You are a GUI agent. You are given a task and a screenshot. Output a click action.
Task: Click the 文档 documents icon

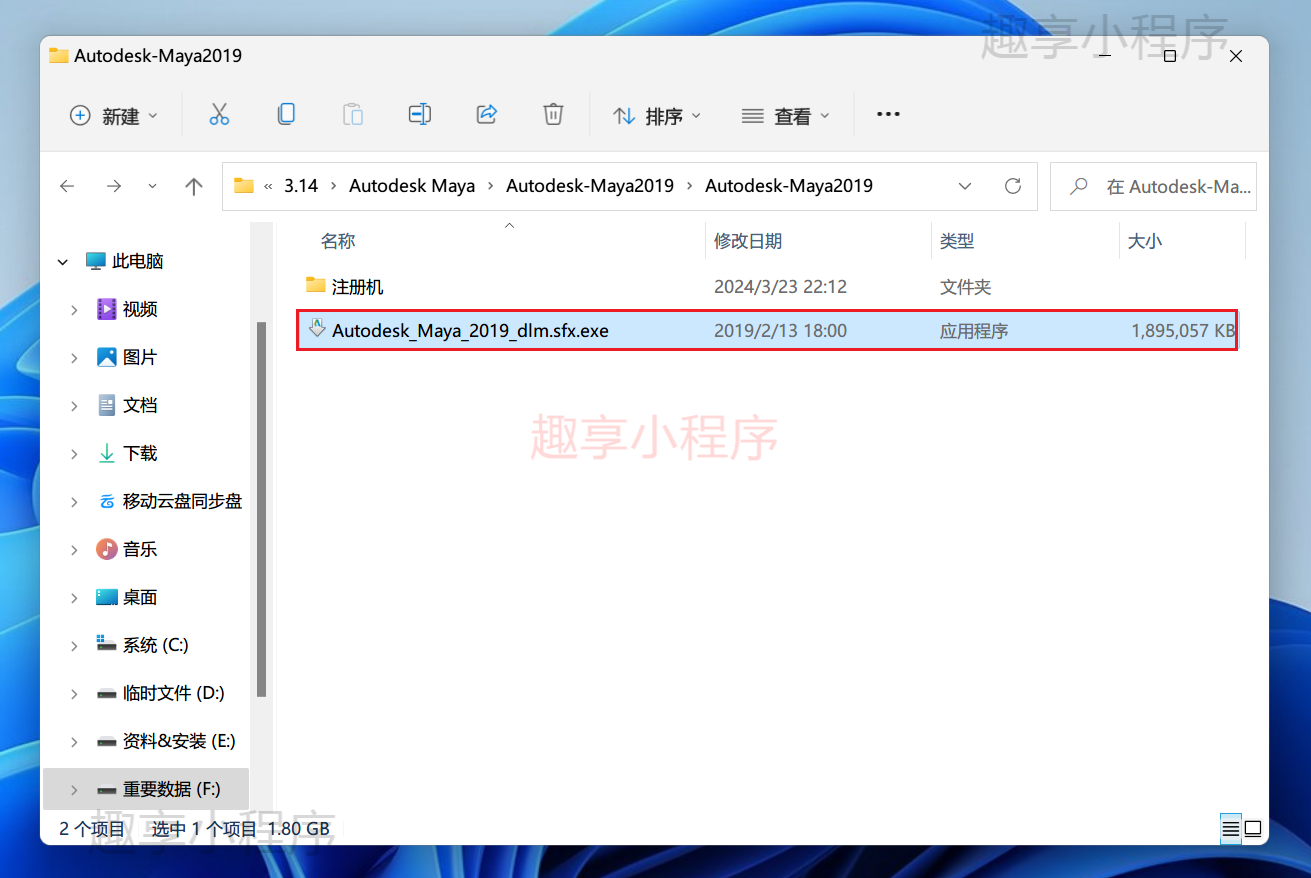point(107,405)
